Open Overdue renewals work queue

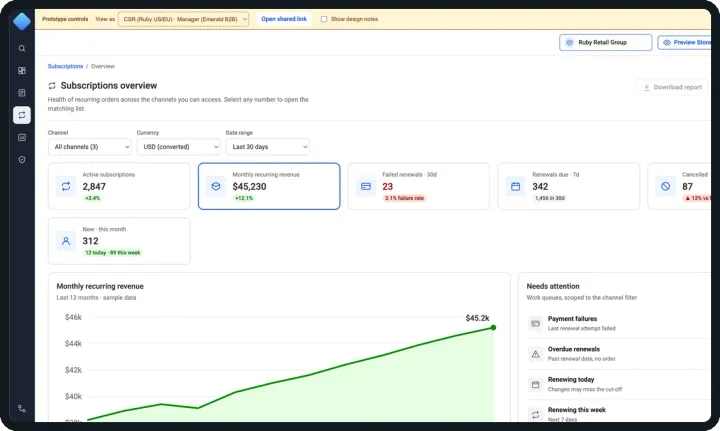[619, 354]
